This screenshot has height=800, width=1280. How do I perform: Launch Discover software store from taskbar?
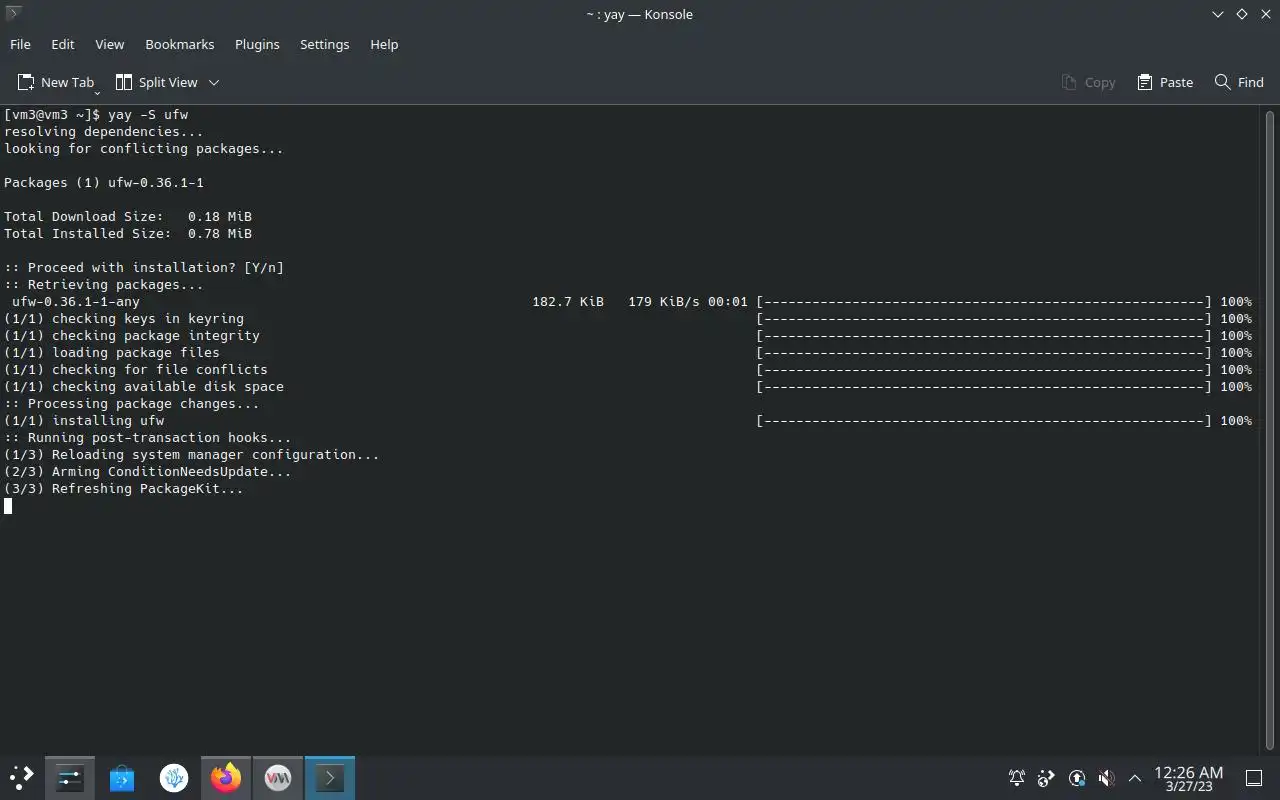tap(122, 777)
